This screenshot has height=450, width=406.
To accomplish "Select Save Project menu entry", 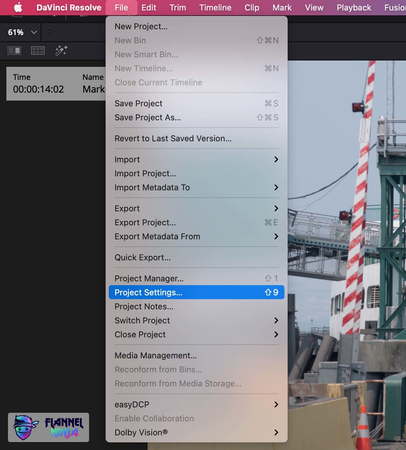I will (x=196, y=103).
